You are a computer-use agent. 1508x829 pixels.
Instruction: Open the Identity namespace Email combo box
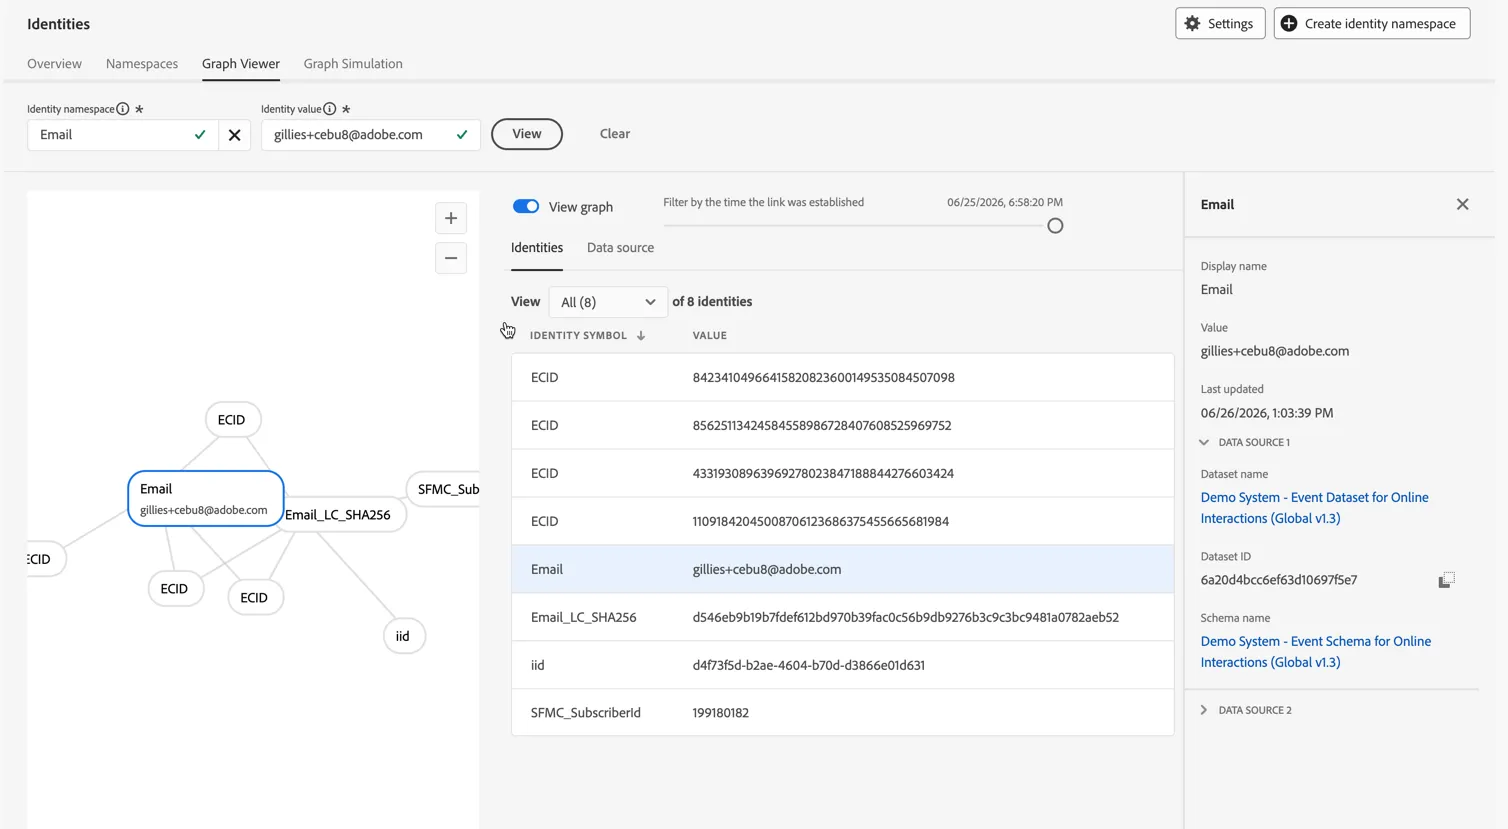(x=123, y=134)
